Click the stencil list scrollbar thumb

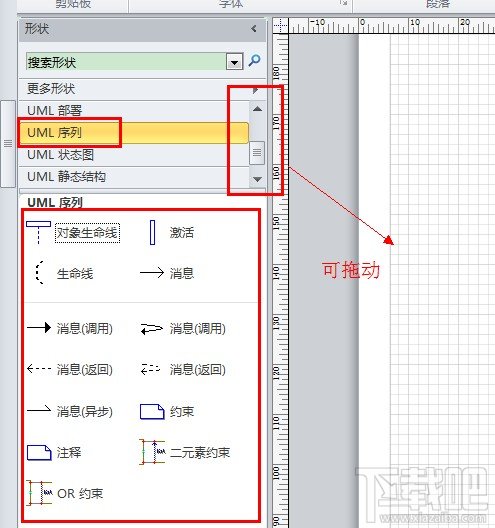coord(257,153)
